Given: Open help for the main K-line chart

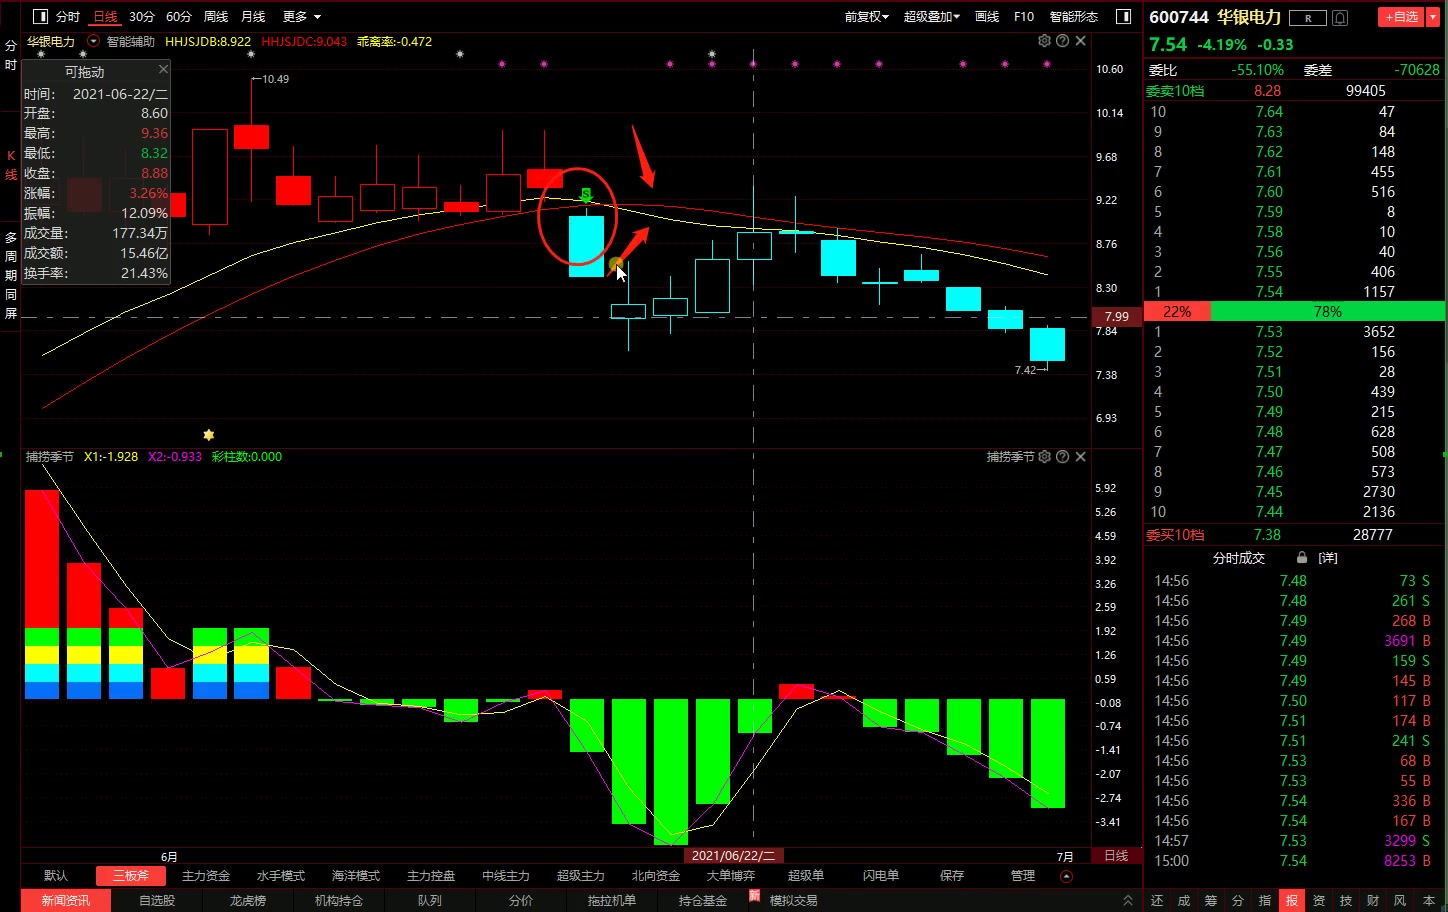Looking at the screenshot, I should [1062, 41].
